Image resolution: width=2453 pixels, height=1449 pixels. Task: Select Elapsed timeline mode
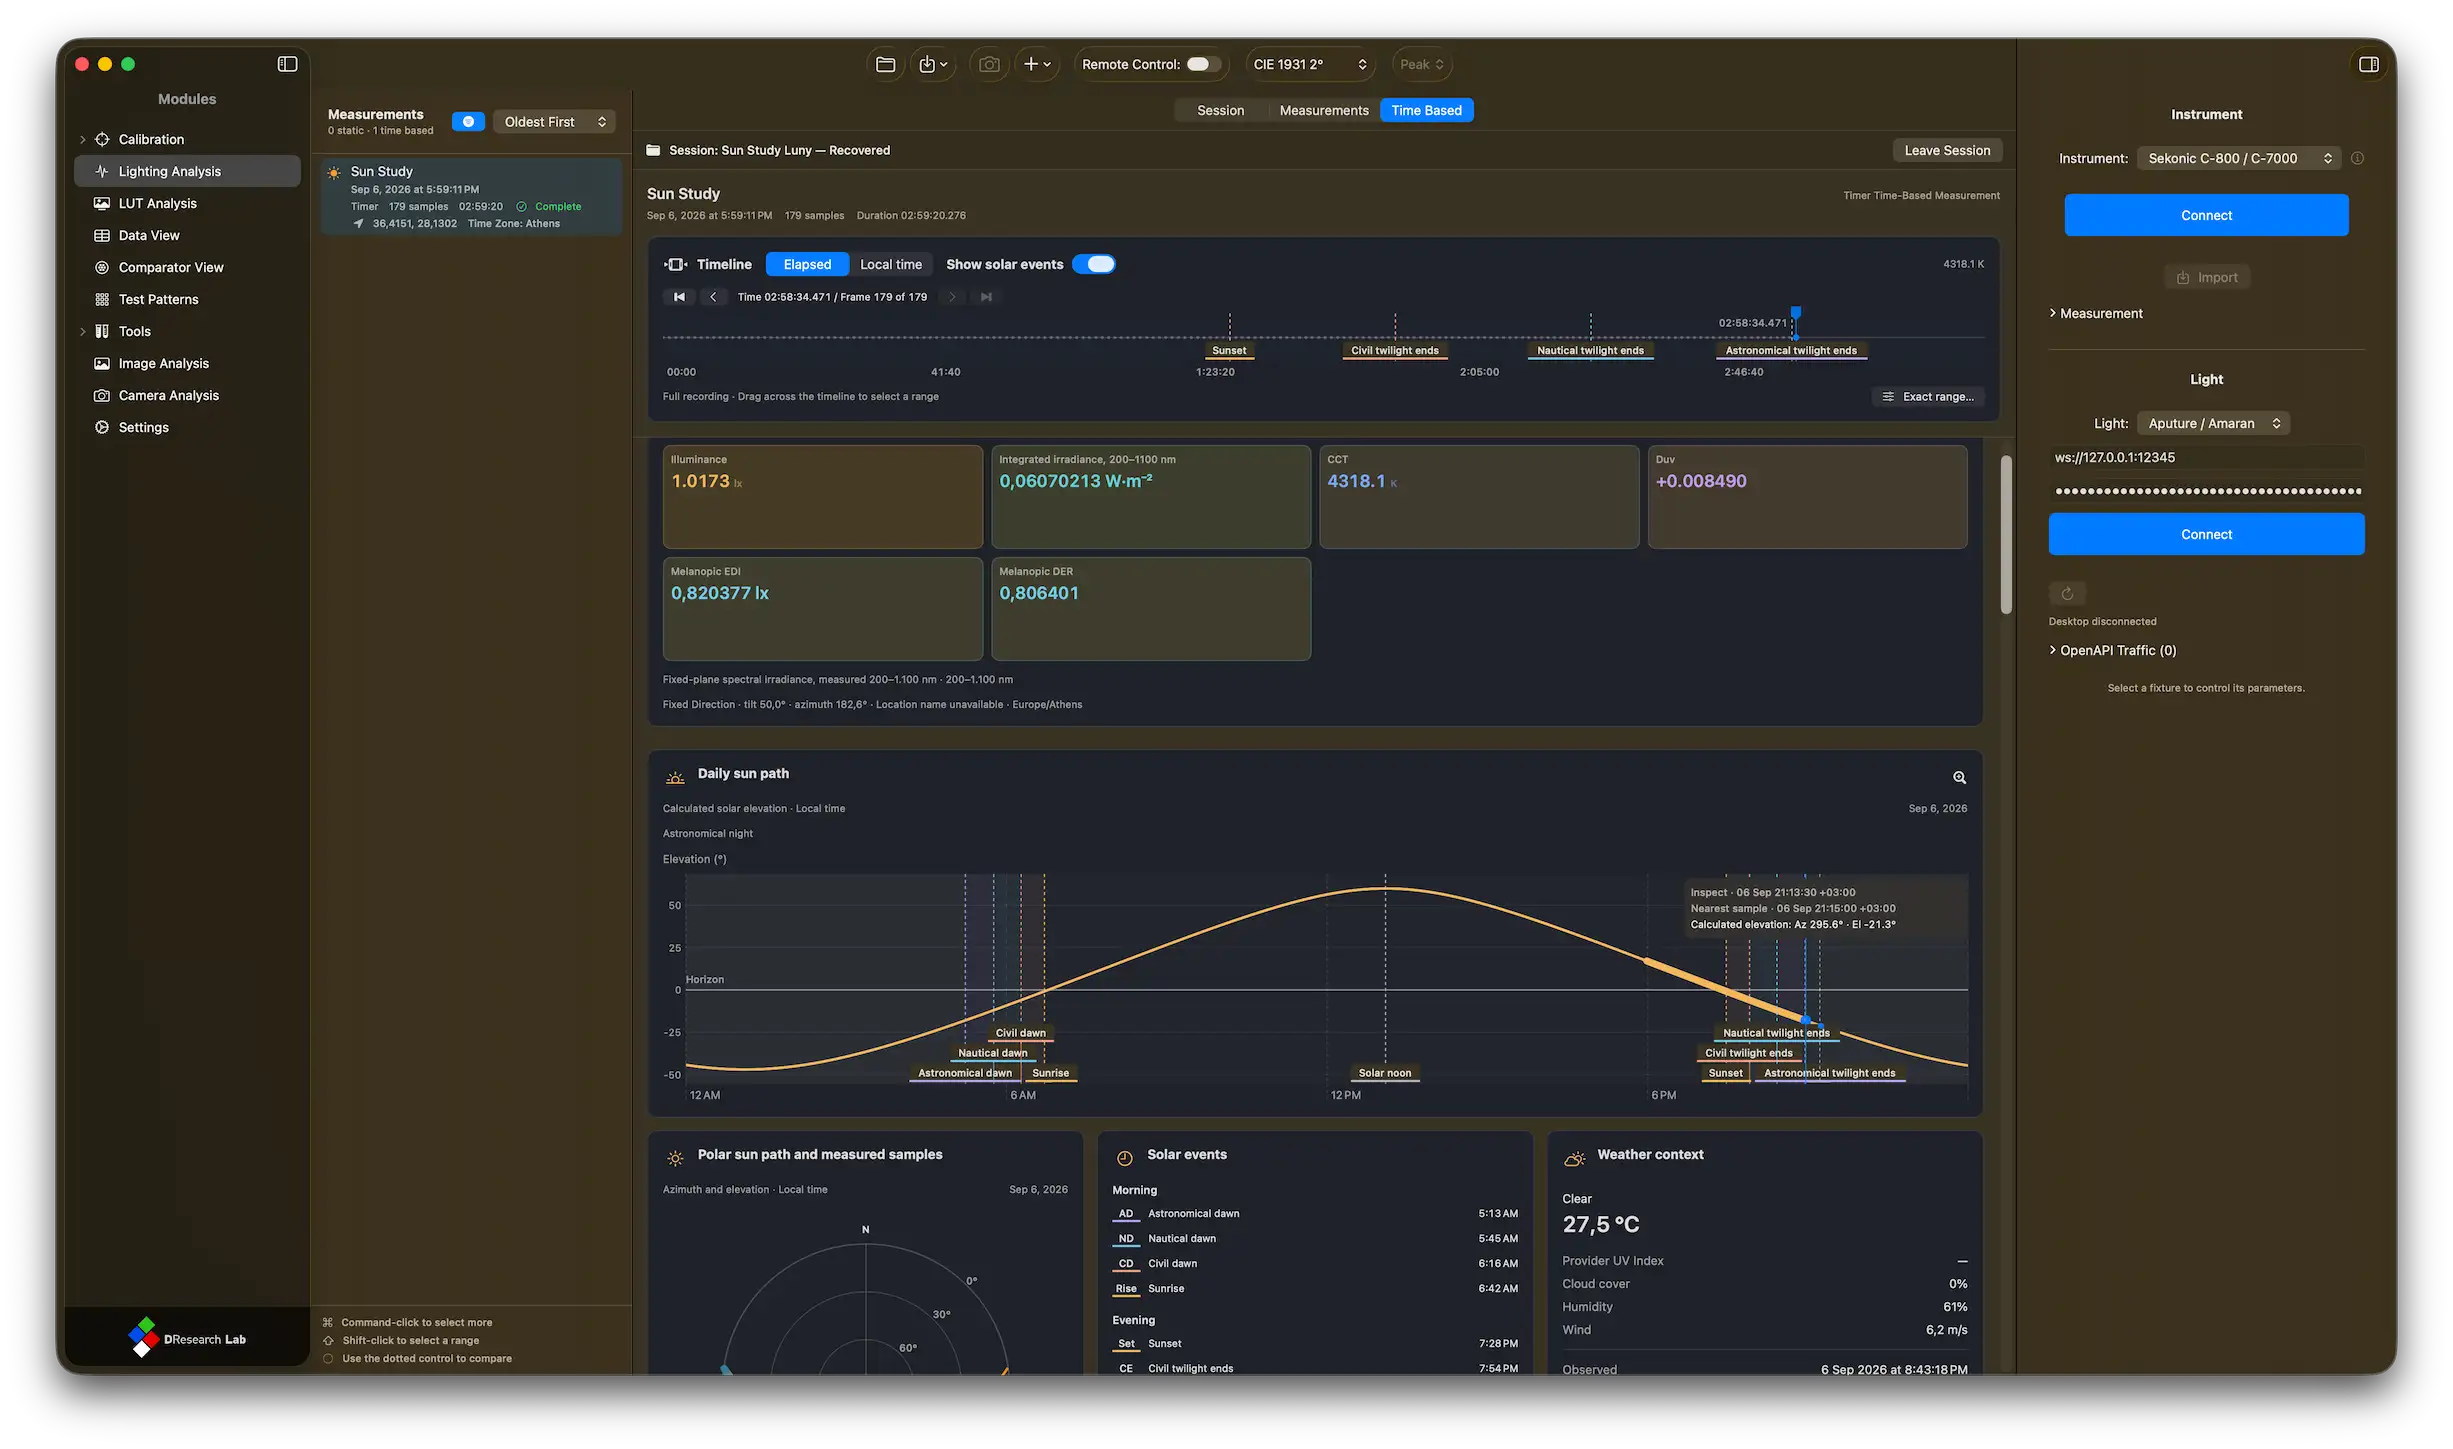coord(807,264)
